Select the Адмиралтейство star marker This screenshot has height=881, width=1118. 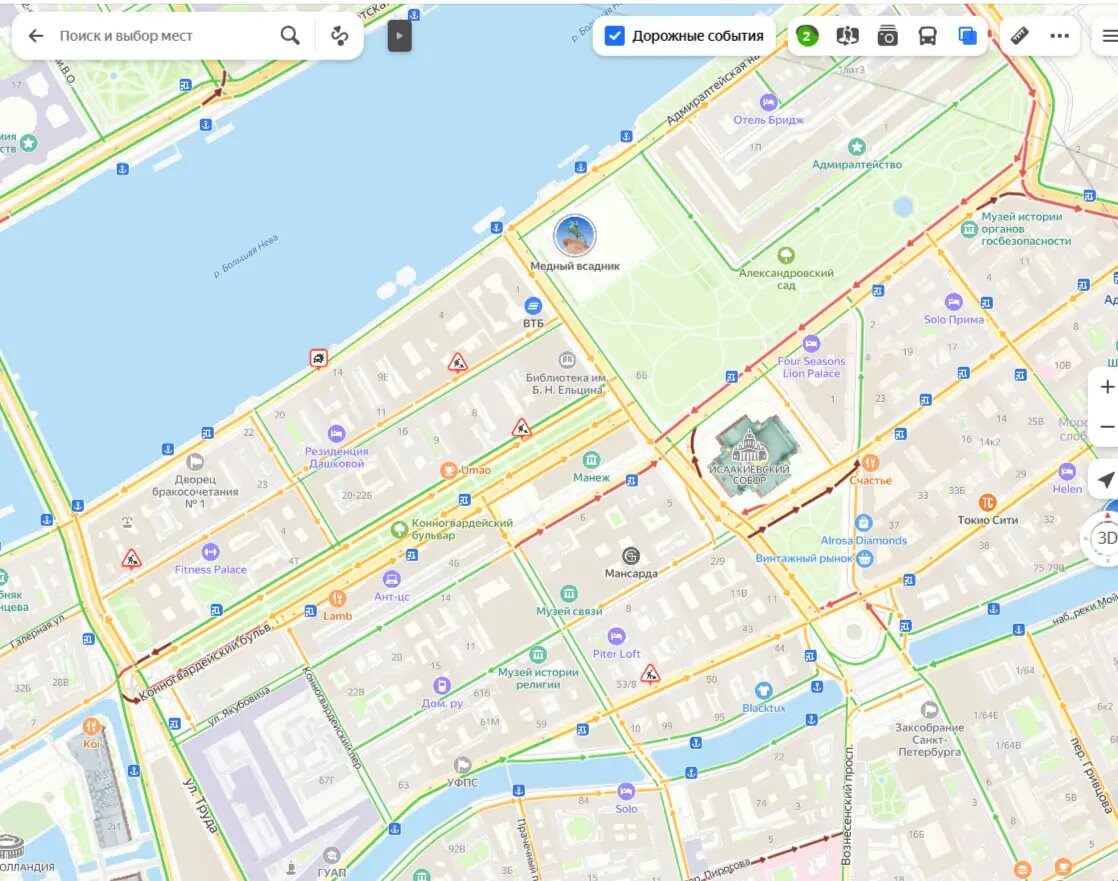click(856, 147)
